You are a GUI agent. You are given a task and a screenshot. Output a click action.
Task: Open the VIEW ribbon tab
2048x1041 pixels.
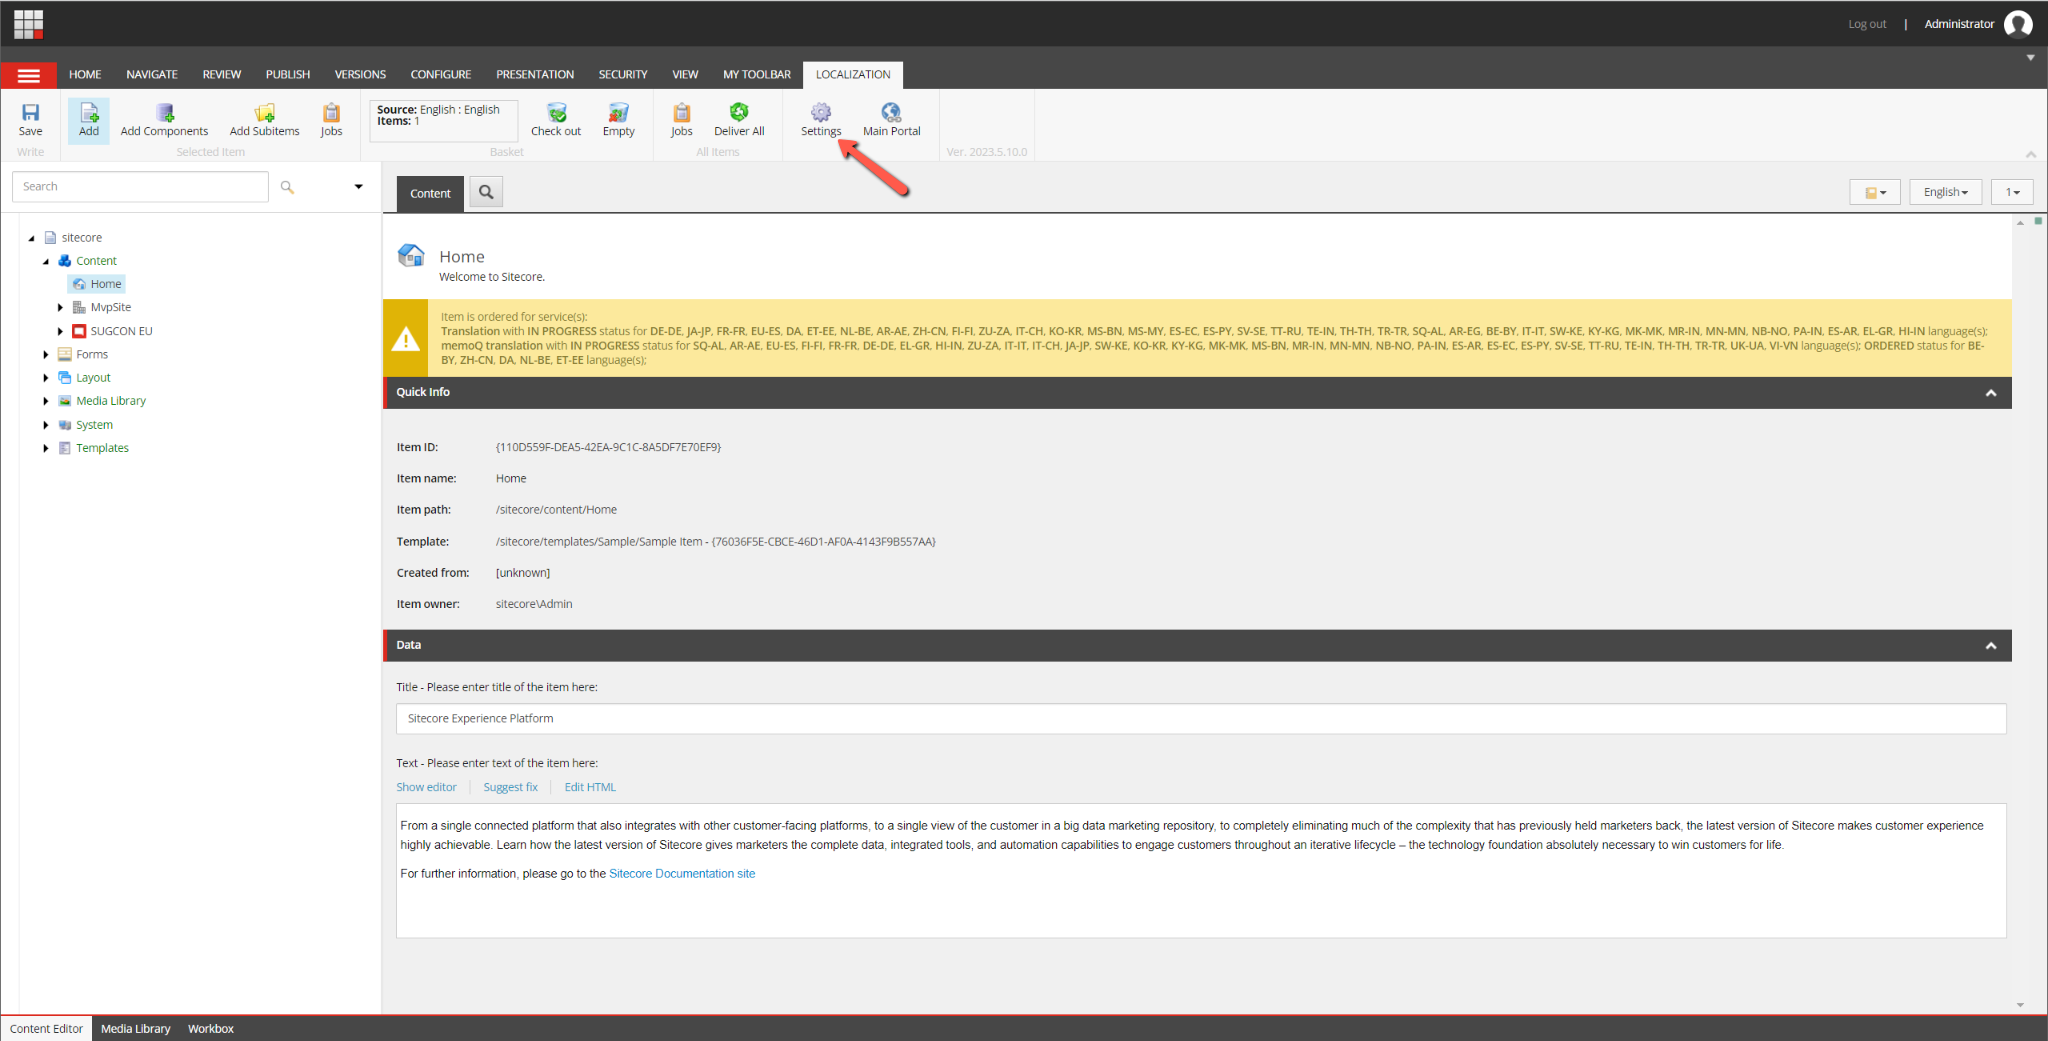pyautogui.click(x=685, y=75)
